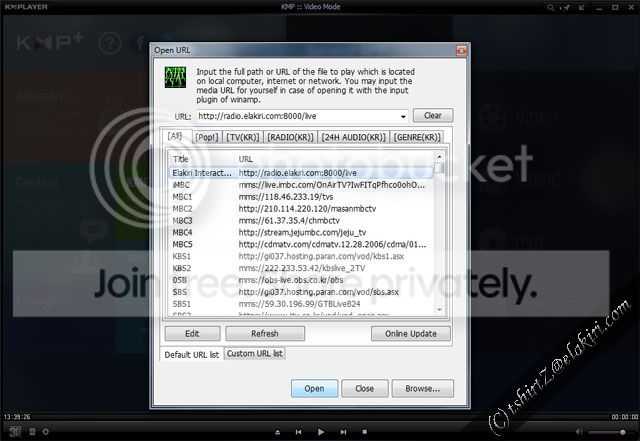
Task: Click the eject/open file button
Action: coord(278,432)
